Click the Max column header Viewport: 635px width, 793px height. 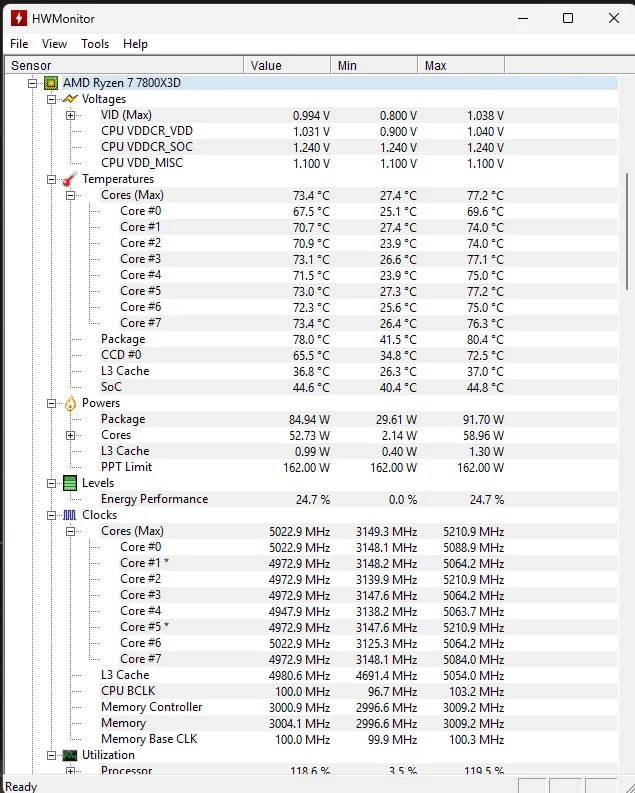(x=460, y=65)
